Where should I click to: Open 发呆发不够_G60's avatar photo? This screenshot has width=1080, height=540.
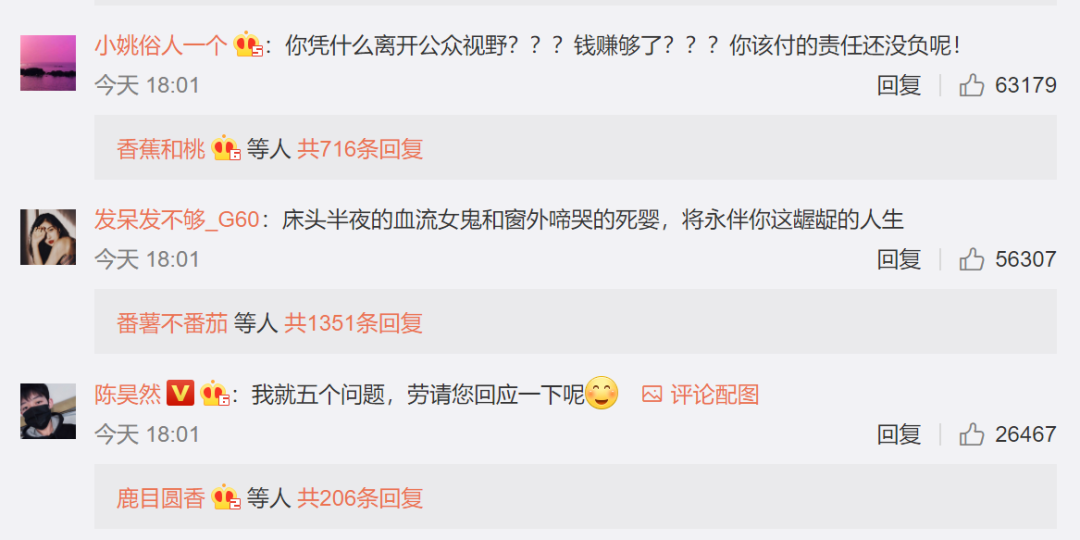(48, 237)
